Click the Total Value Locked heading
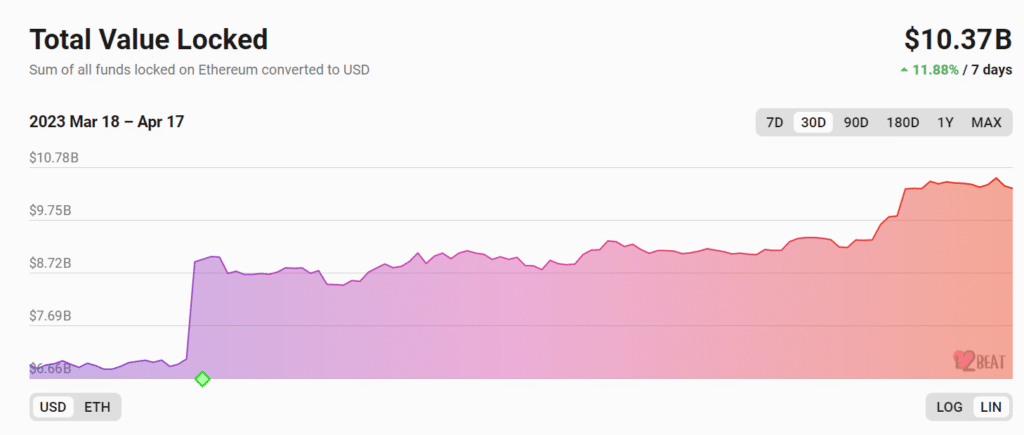This screenshot has width=1024, height=435. [149, 40]
